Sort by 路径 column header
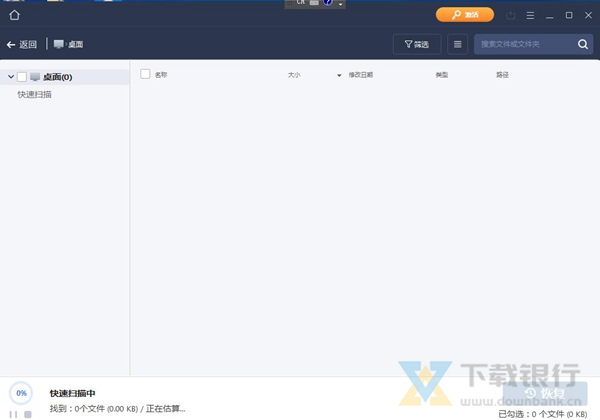600x420 pixels. 502,75
